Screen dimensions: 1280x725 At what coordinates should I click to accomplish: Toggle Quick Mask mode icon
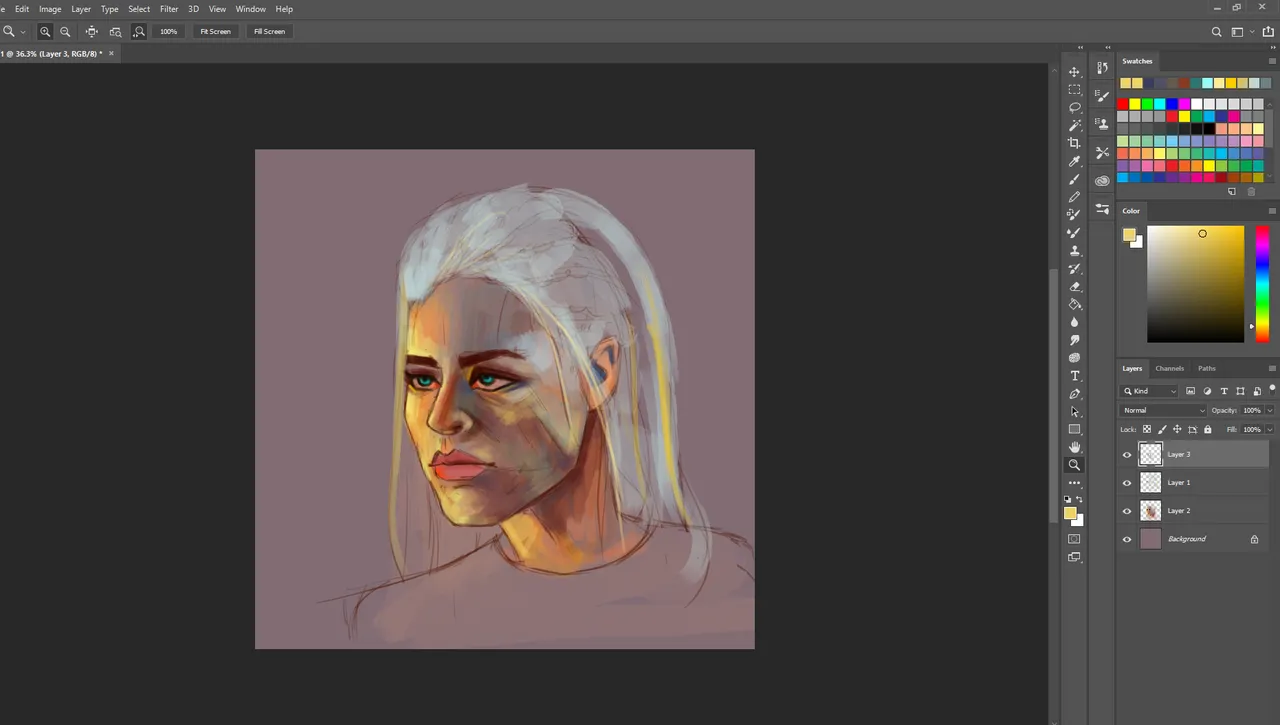(1075, 539)
